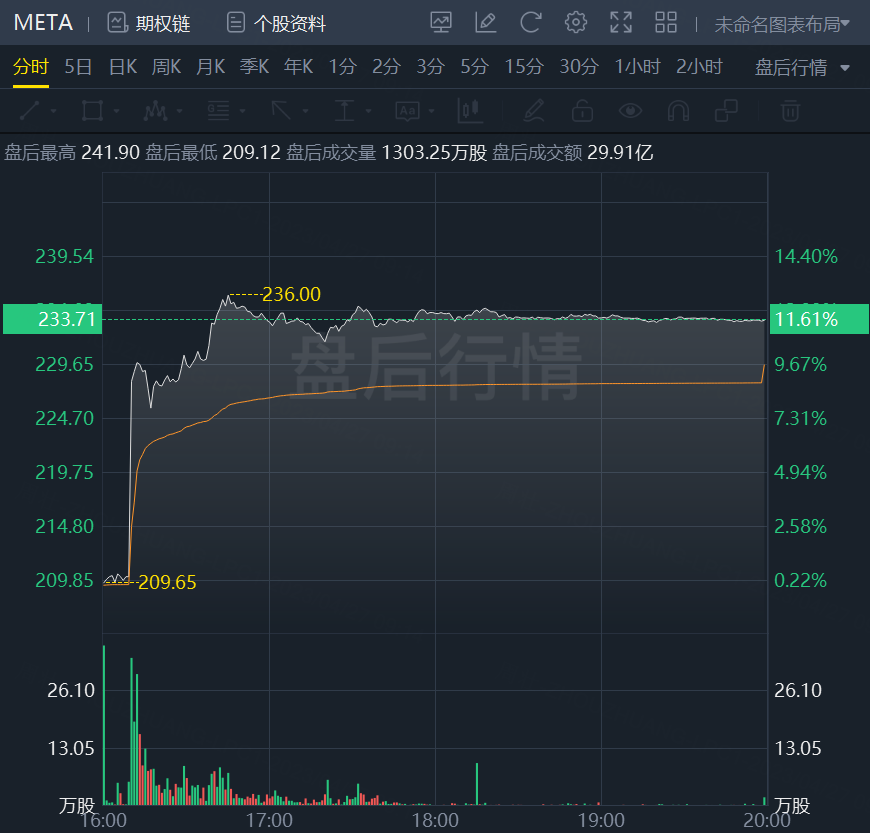Screen dimensions: 870x833
Task: Switch to the 5日 tab
Action: click(x=78, y=67)
